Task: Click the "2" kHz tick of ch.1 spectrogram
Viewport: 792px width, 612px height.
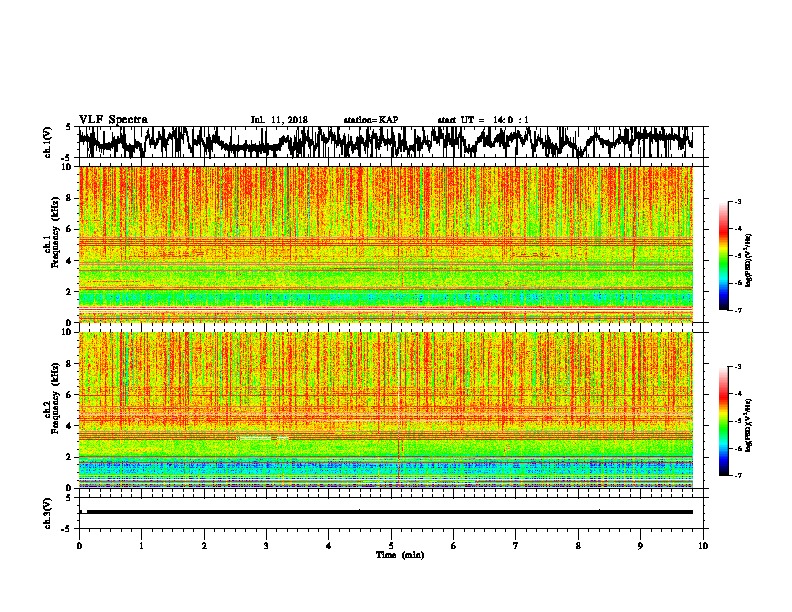Action: [71, 292]
